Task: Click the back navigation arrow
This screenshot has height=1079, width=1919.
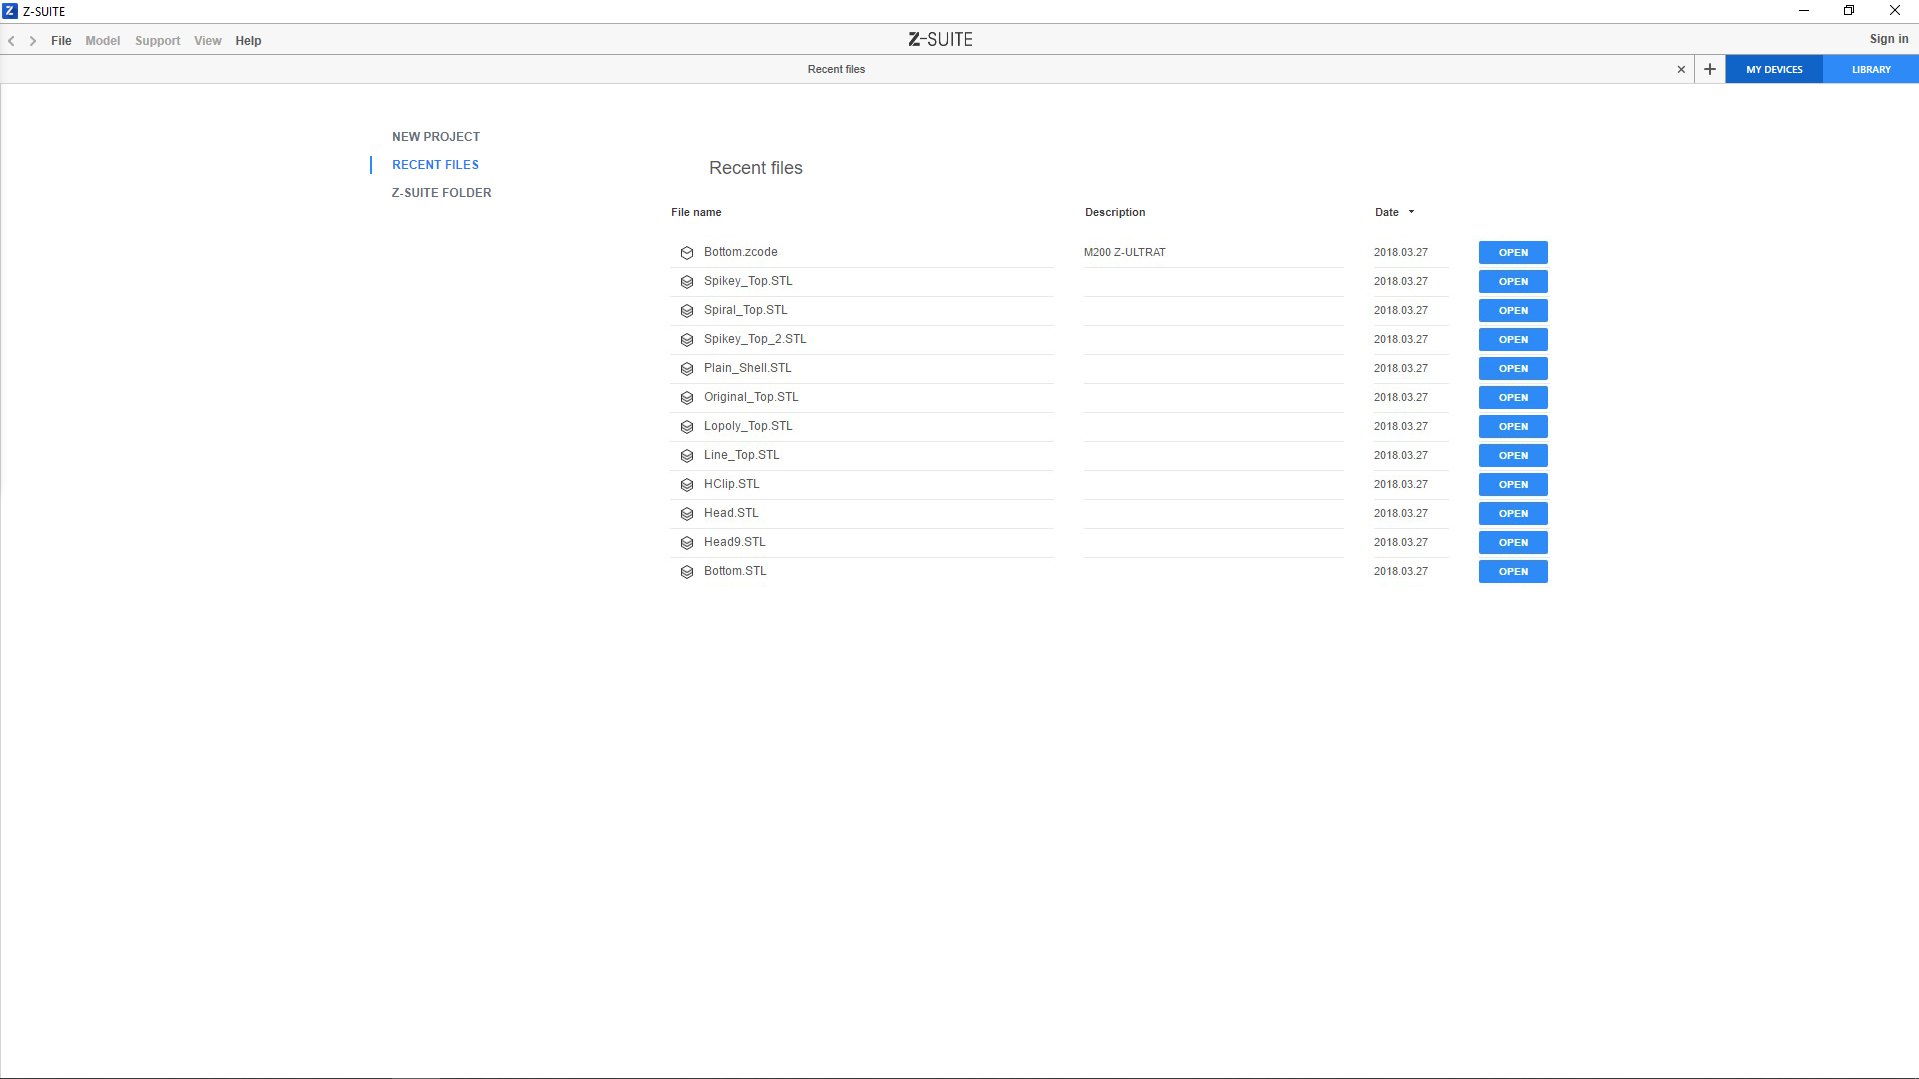Action: (x=12, y=41)
